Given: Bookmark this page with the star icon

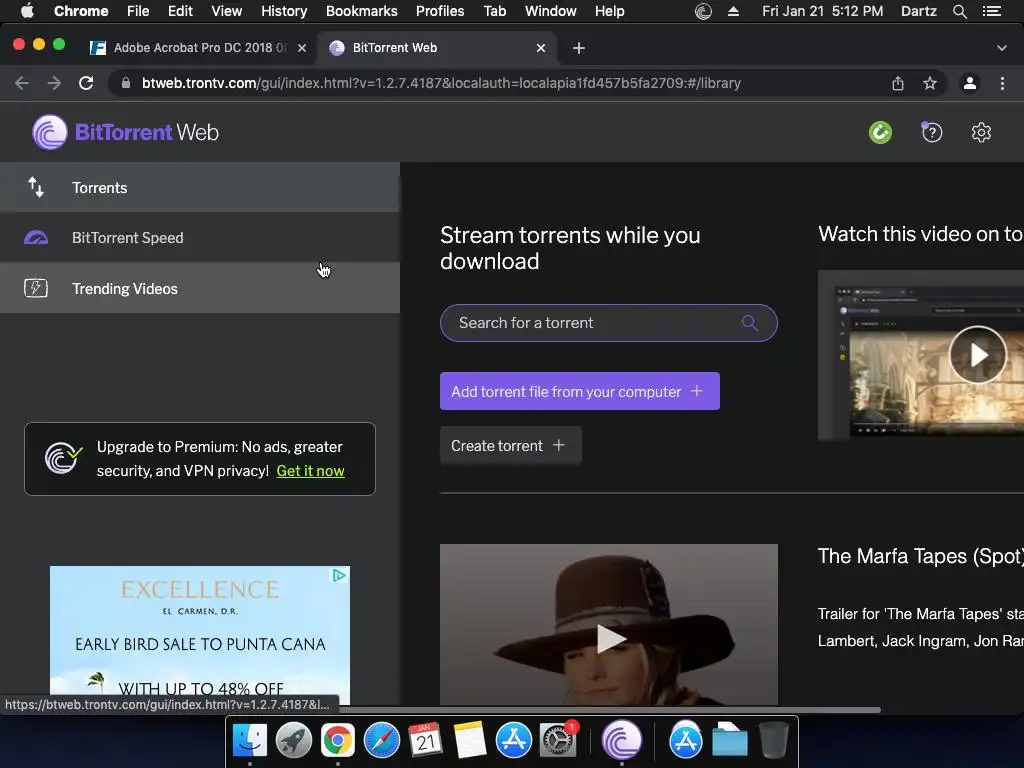Looking at the screenshot, I should (x=930, y=83).
